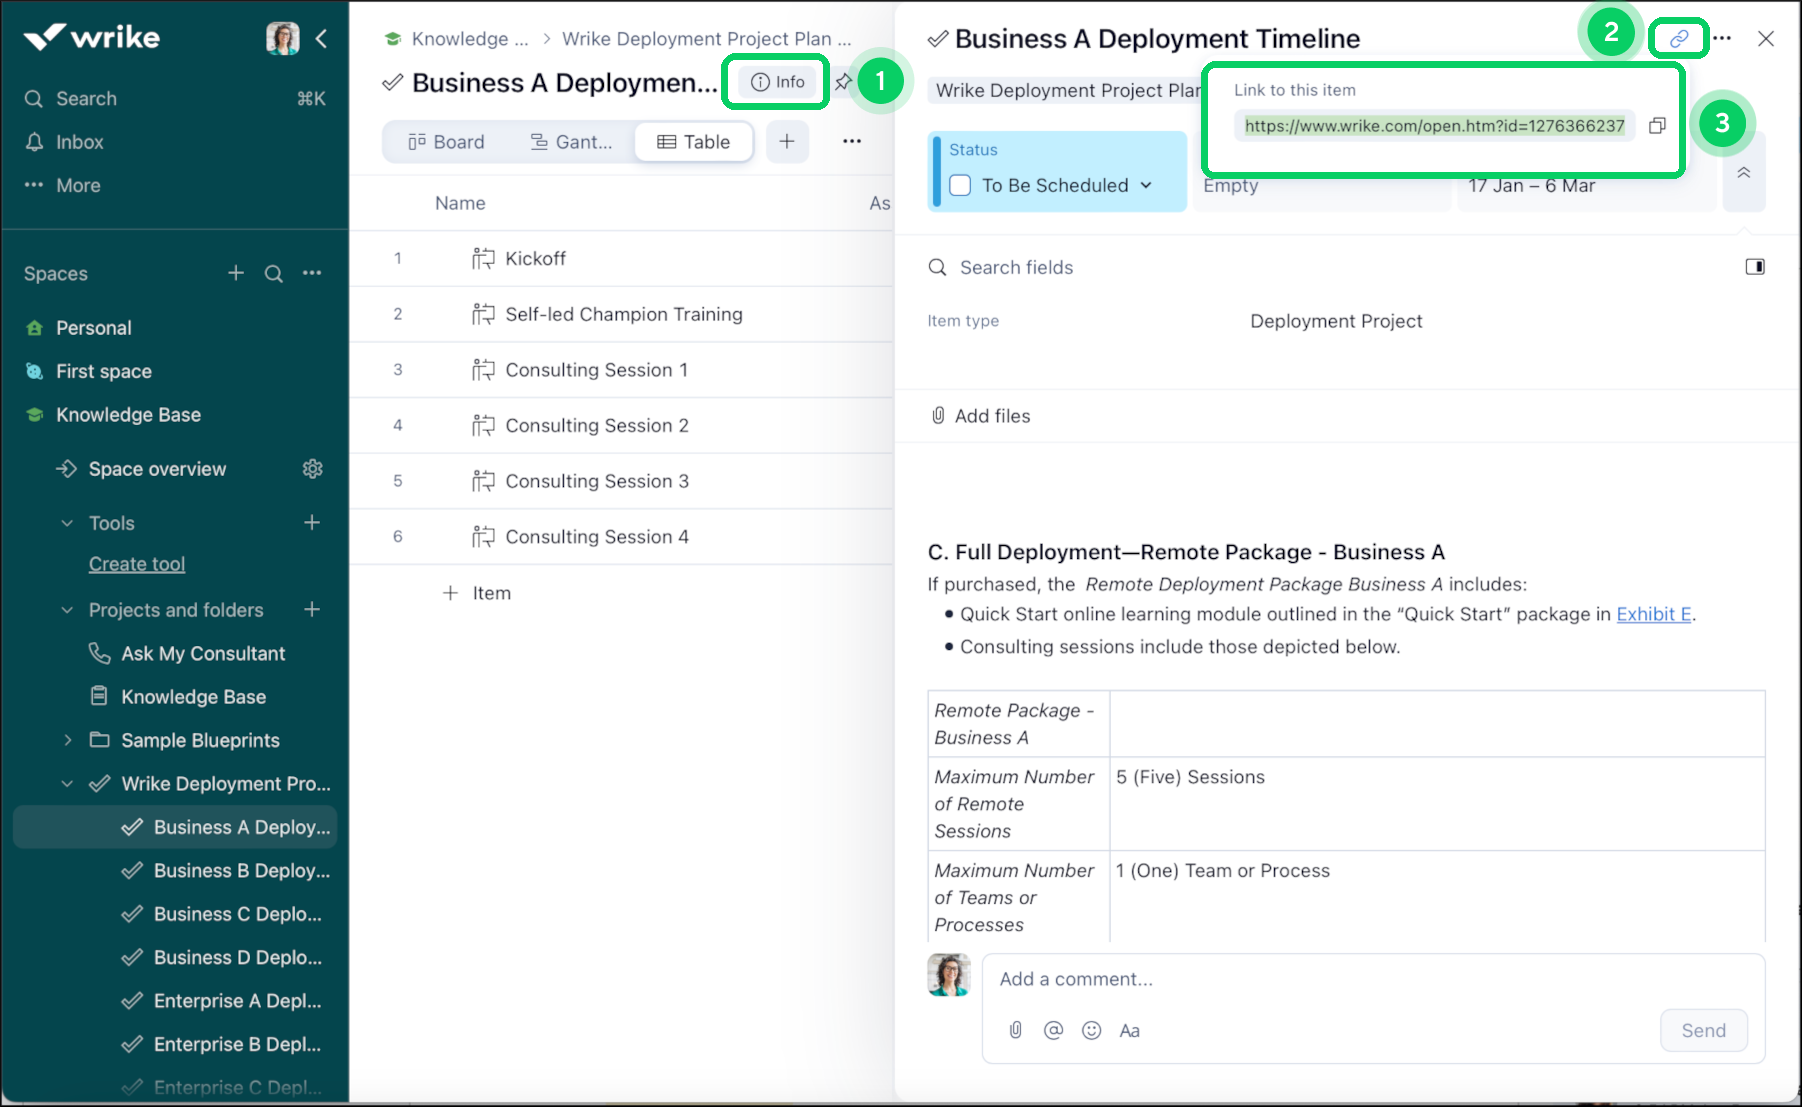Insert an emoji into the comment
1802x1107 pixels.
click(1091, 1030)
